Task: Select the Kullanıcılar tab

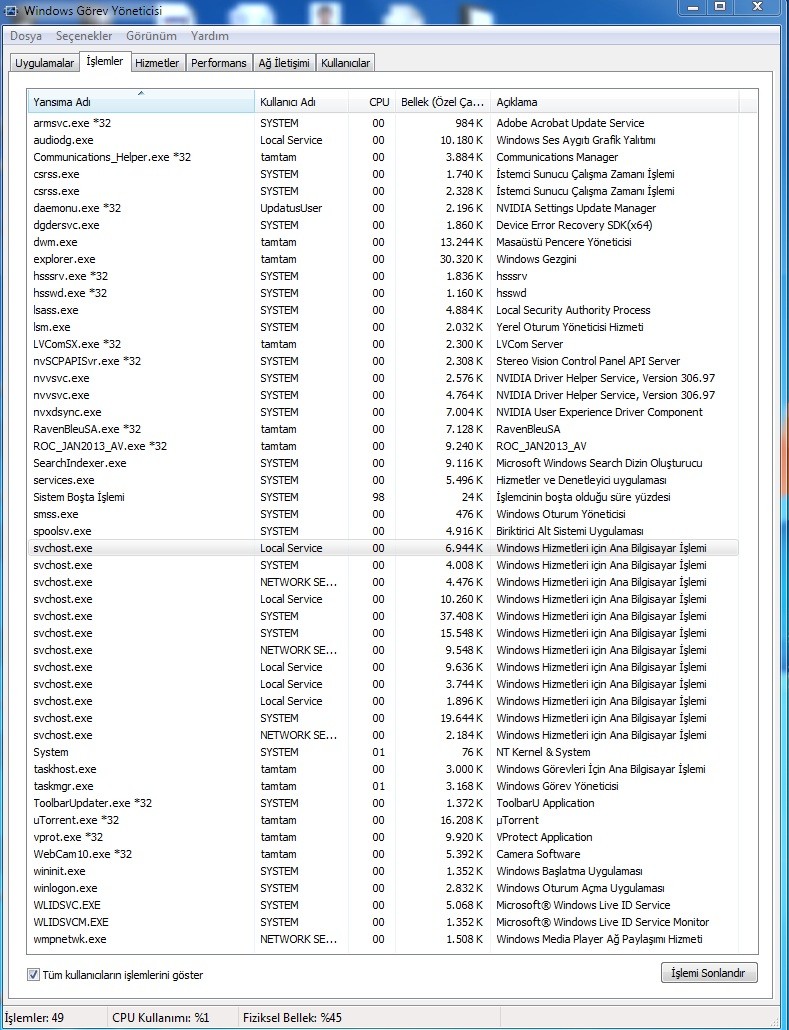Action: [345, 63]
